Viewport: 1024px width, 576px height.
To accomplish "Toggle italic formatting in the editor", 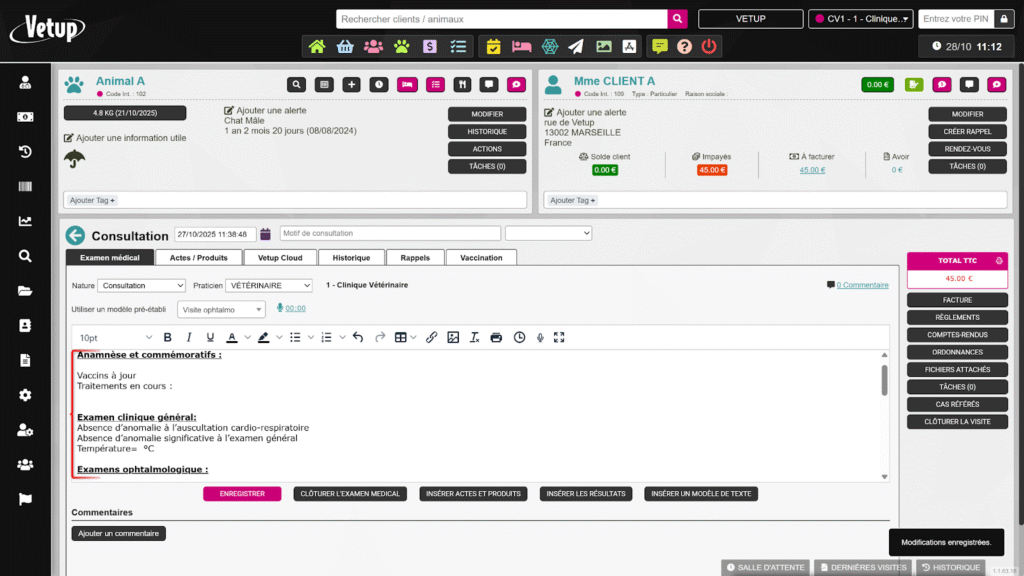I will (188, 338).
